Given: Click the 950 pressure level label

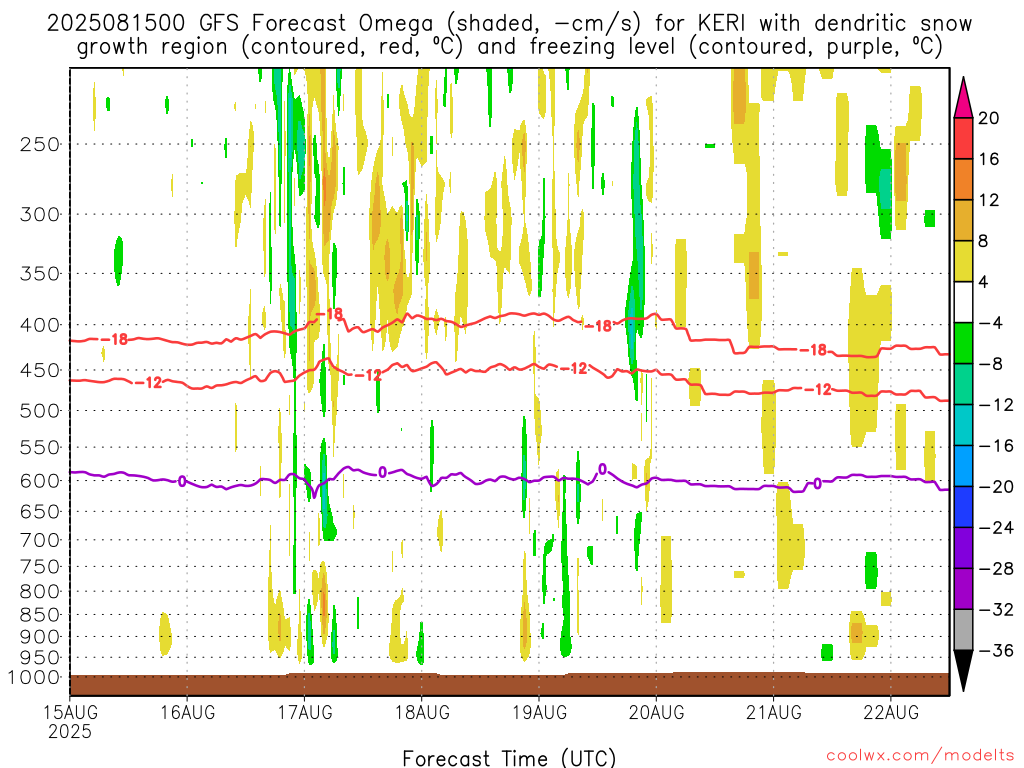Looking at the screenshot, I should click(x=40, y=658).
